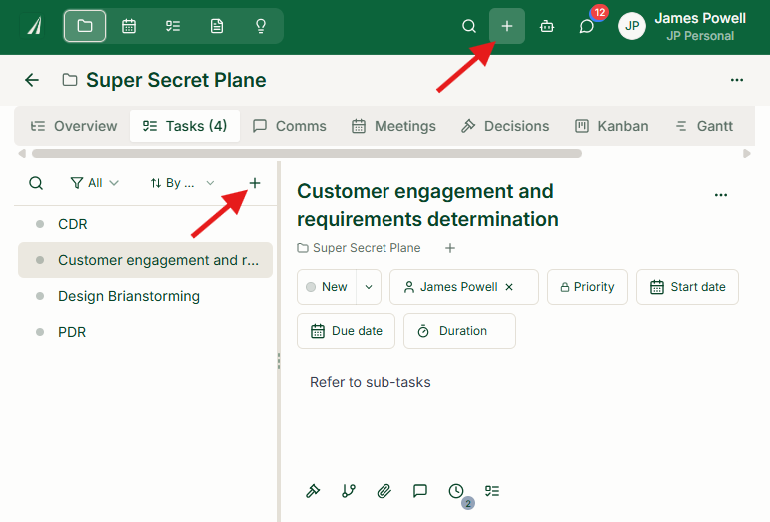
Task: Expand the All filter dropdown
Action: coord(94,183)
